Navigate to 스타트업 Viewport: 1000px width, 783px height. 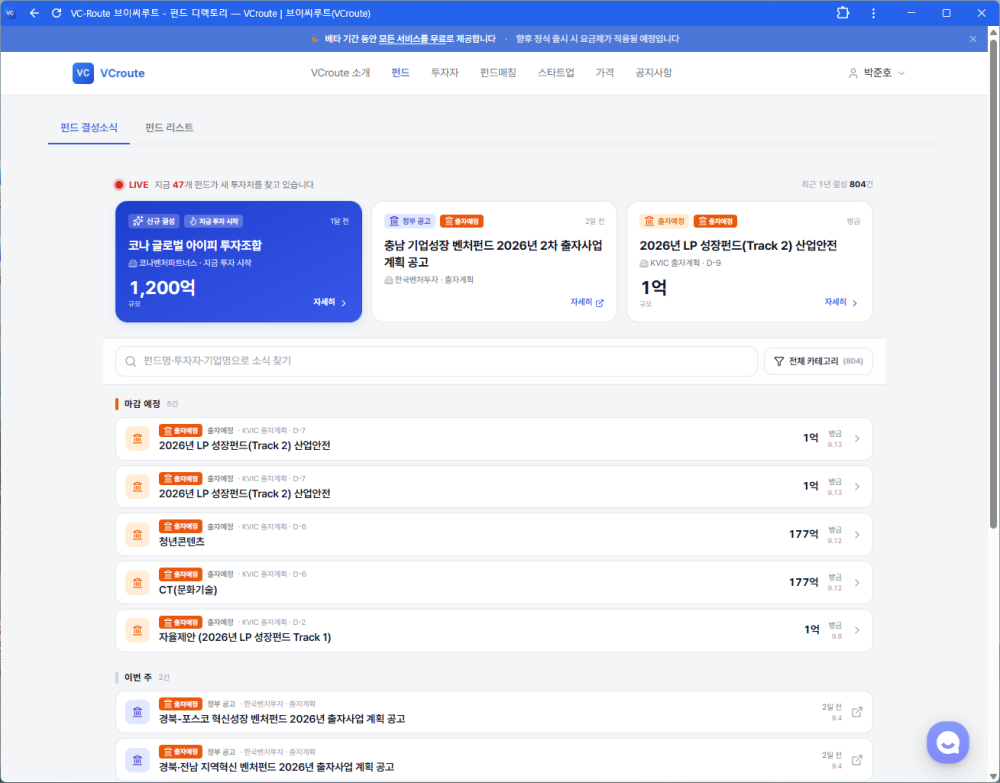(555, 73)
